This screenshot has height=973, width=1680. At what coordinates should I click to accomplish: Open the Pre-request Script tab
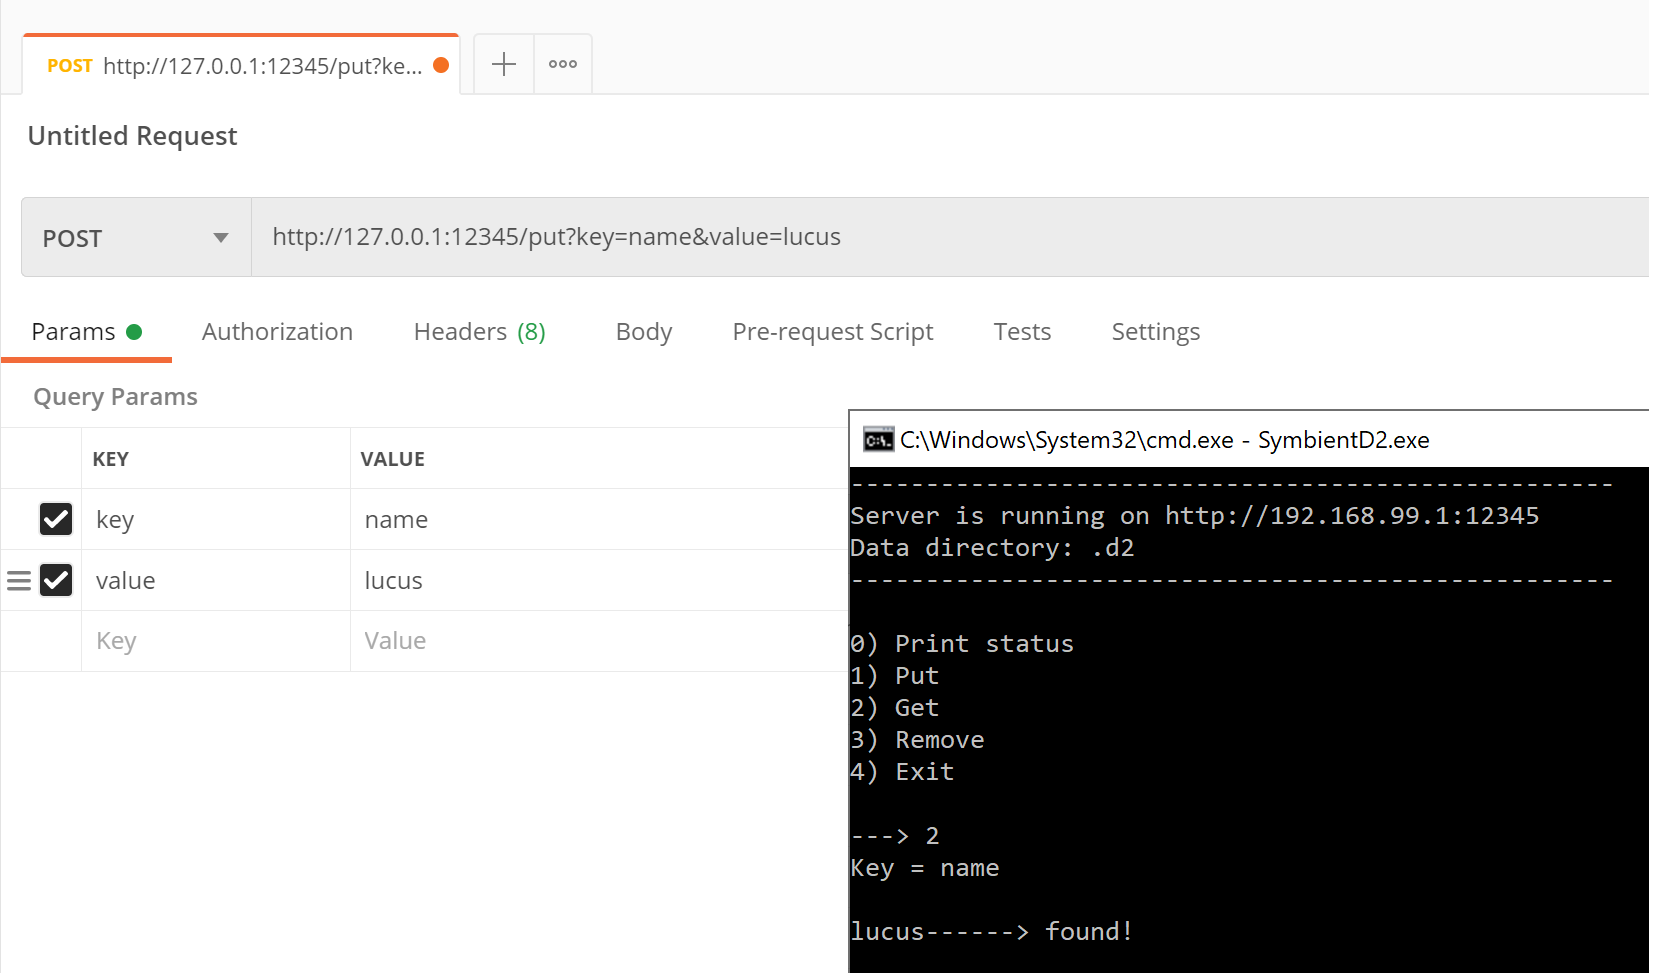pyautogui.click(x=832, y=332)
